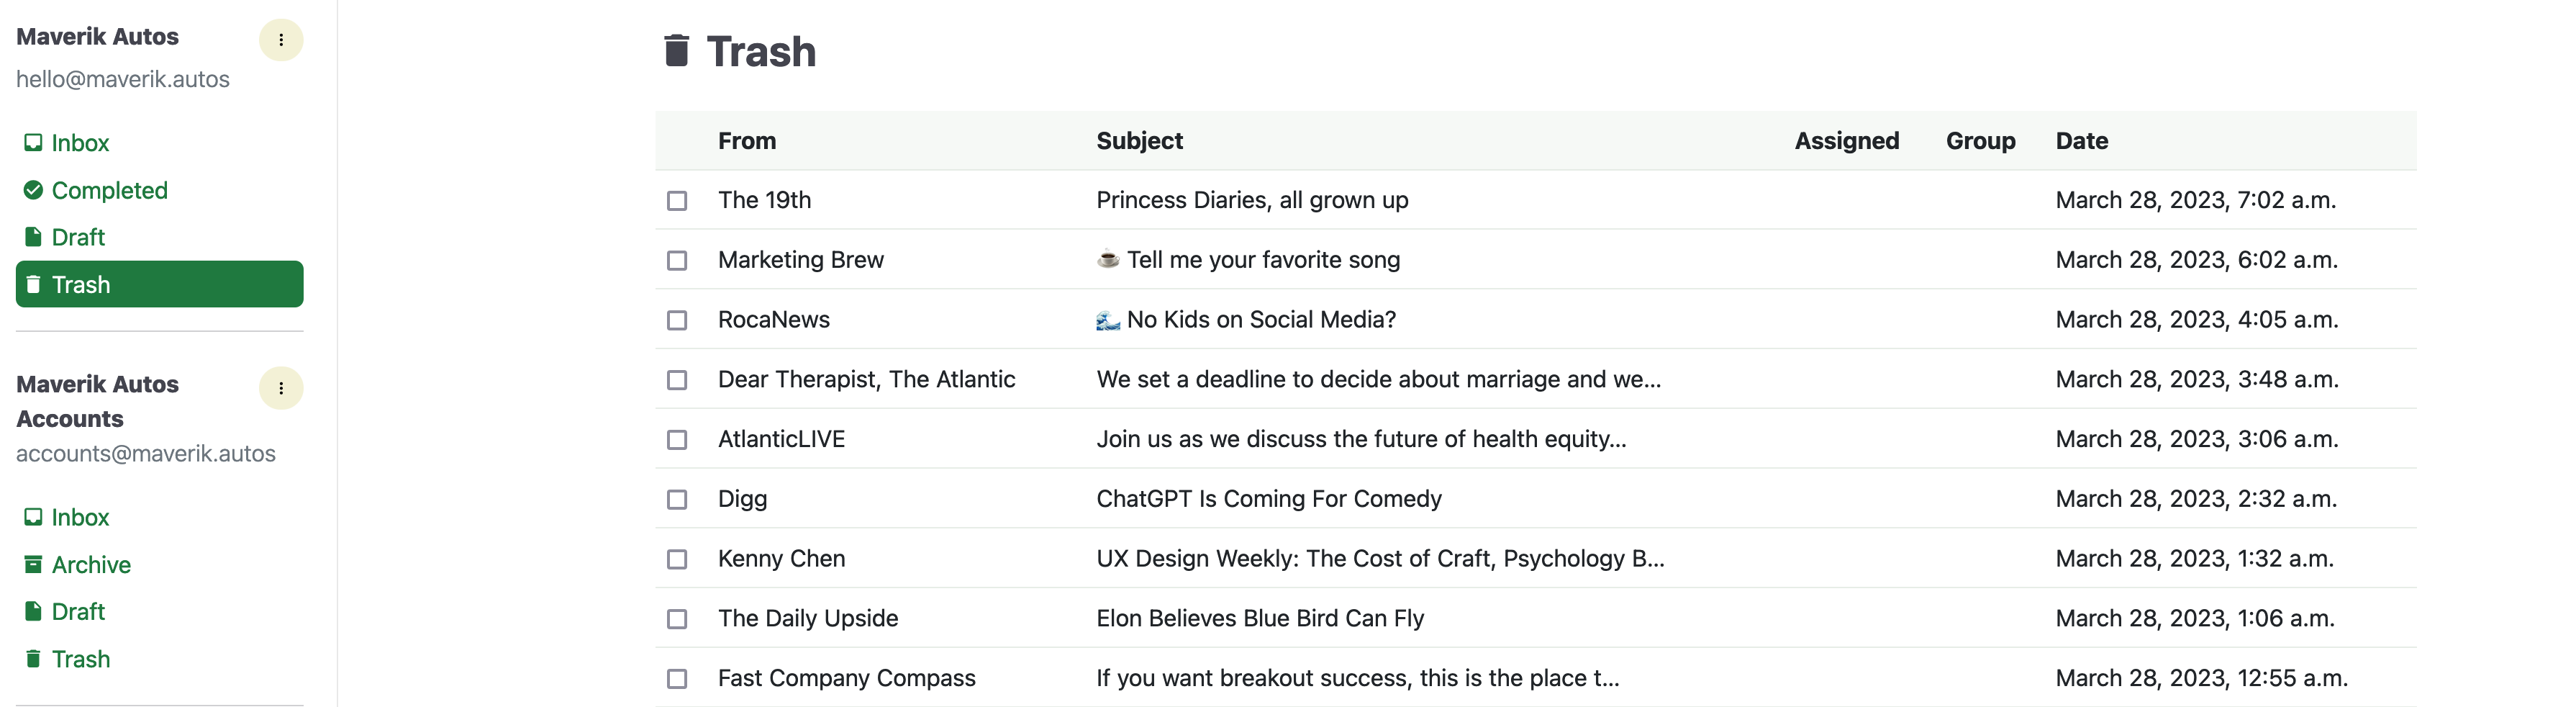Select the Marketing Brew message checkbox

click(677, 260)
